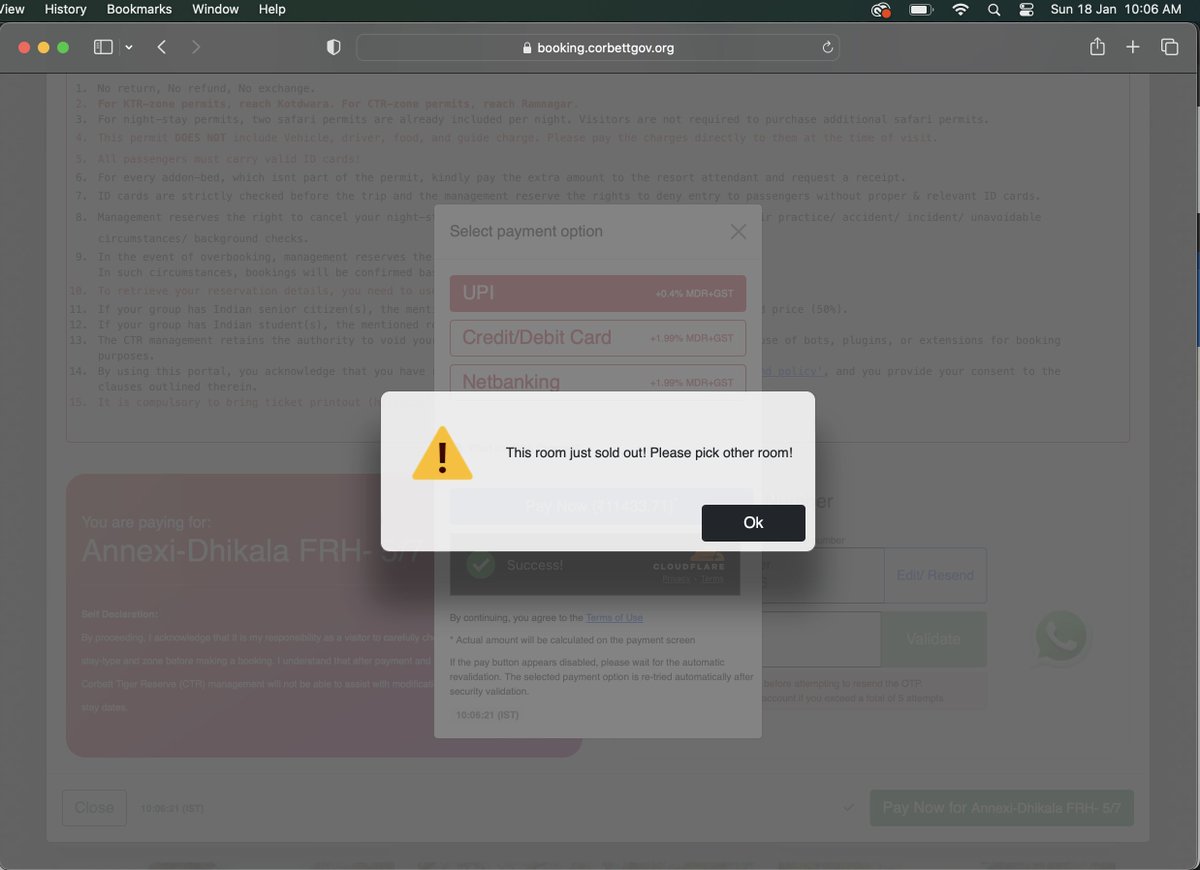1200x870 pixels.
Task: Show the tab overview
Action: pyautogui.click(x=1169, y=47)
